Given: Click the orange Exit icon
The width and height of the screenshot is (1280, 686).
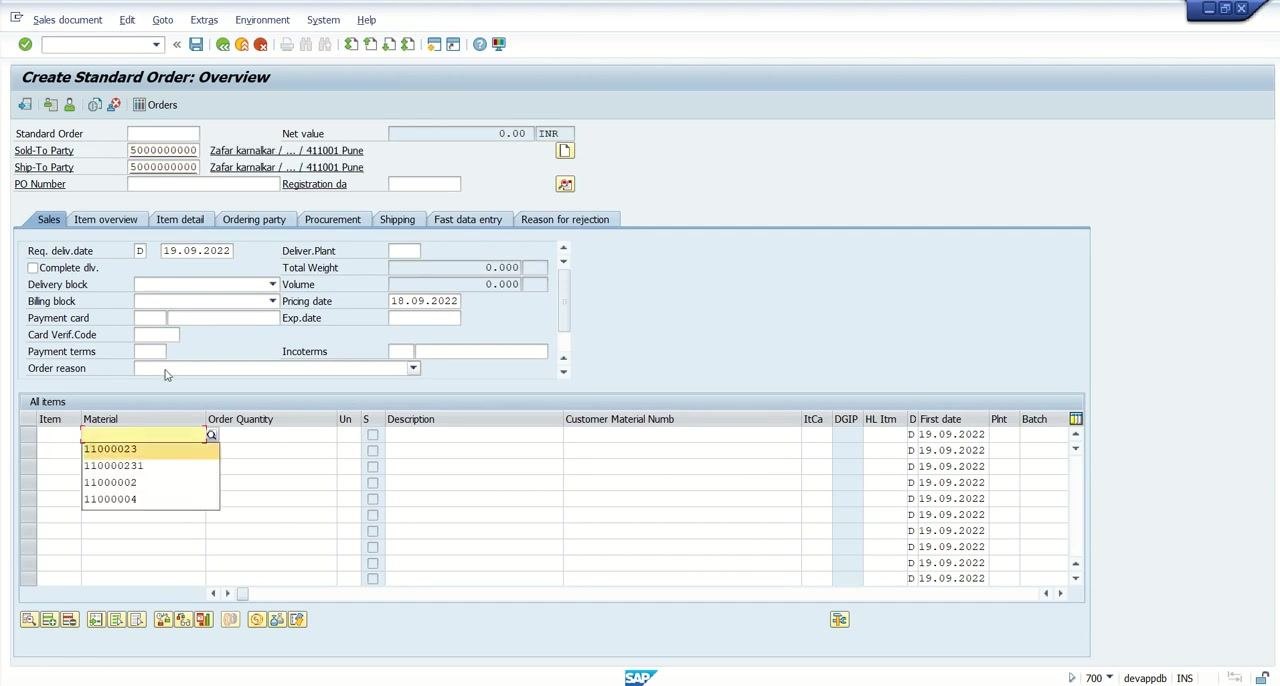Looking at the screenshot, I should [242, 44].
